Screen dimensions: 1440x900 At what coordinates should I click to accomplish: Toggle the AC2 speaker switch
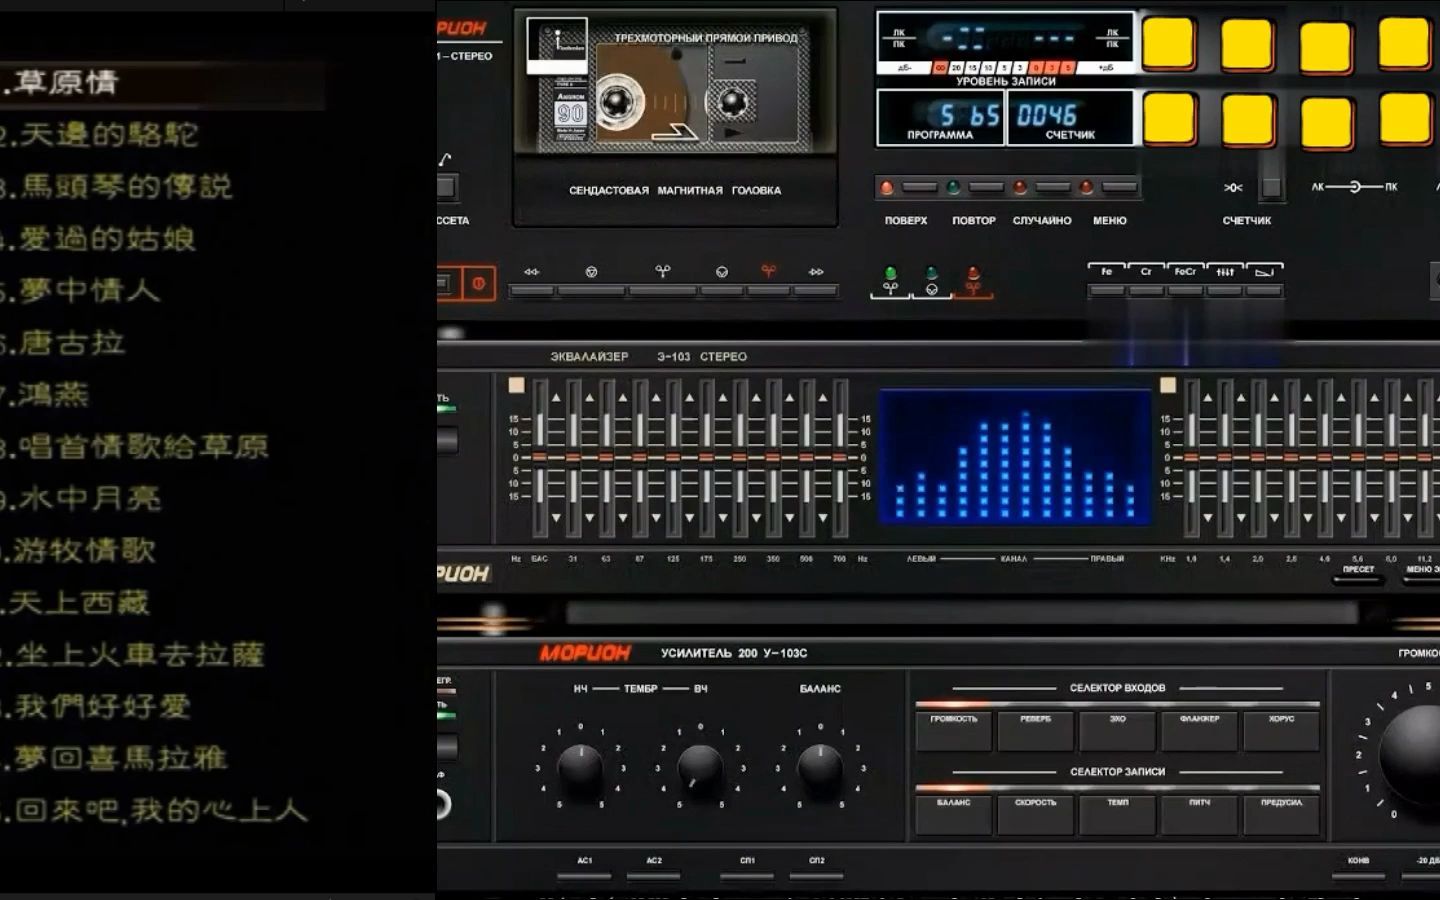click(x=654, y=876)
